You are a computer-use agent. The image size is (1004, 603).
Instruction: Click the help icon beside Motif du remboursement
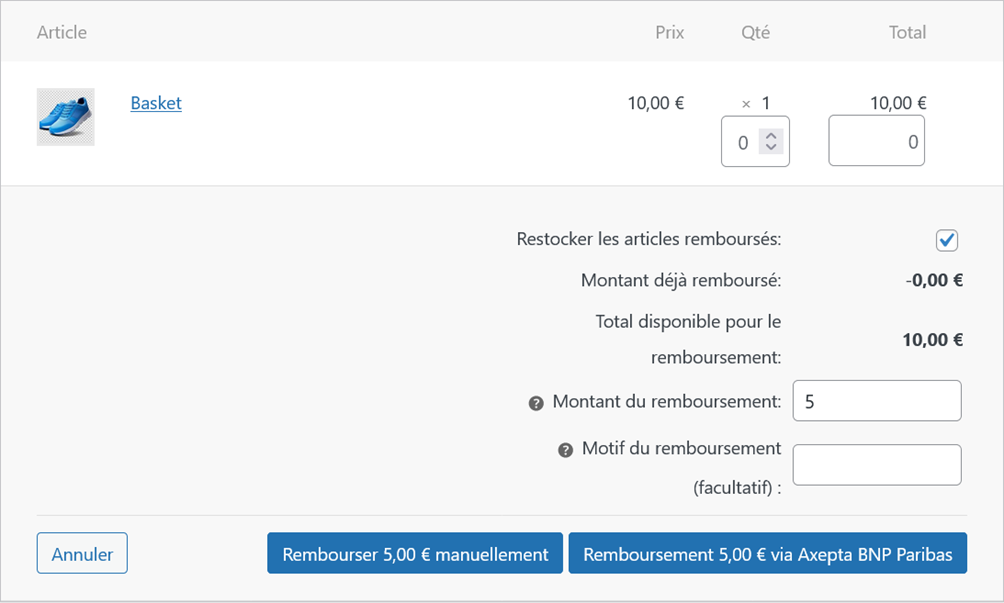point(566,450)
